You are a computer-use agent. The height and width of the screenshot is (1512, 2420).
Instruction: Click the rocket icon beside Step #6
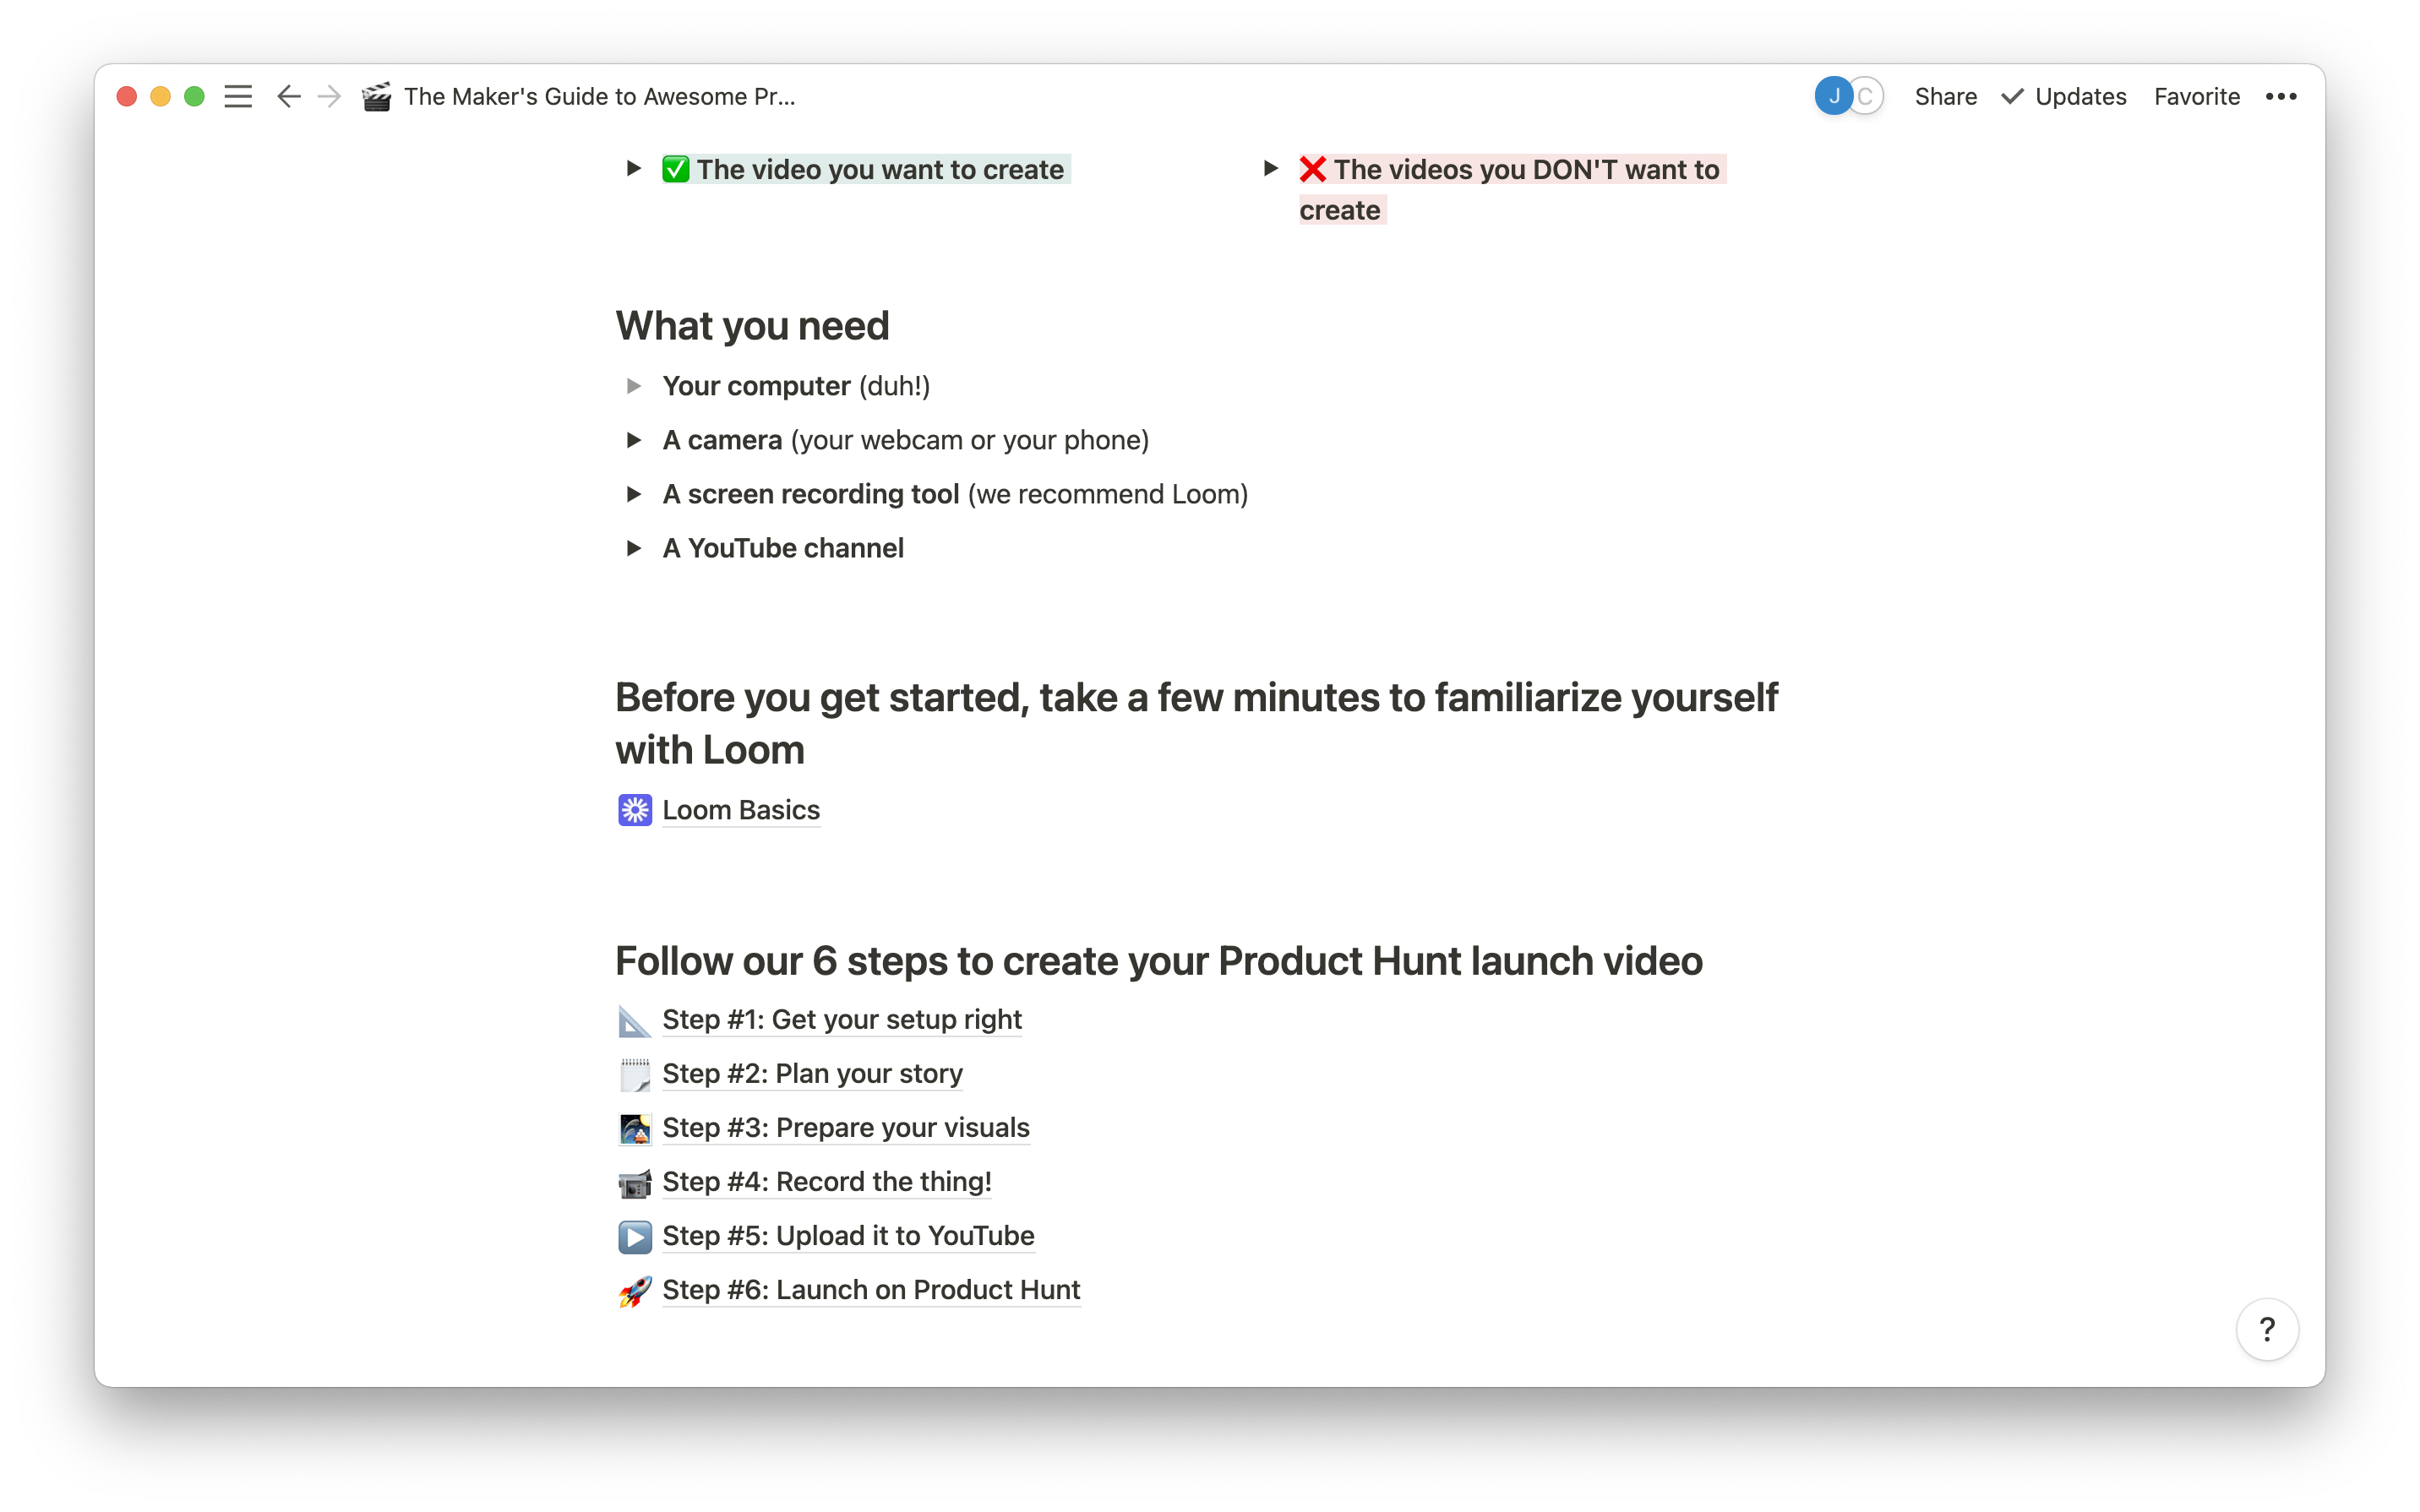(x=634, y=1290)
